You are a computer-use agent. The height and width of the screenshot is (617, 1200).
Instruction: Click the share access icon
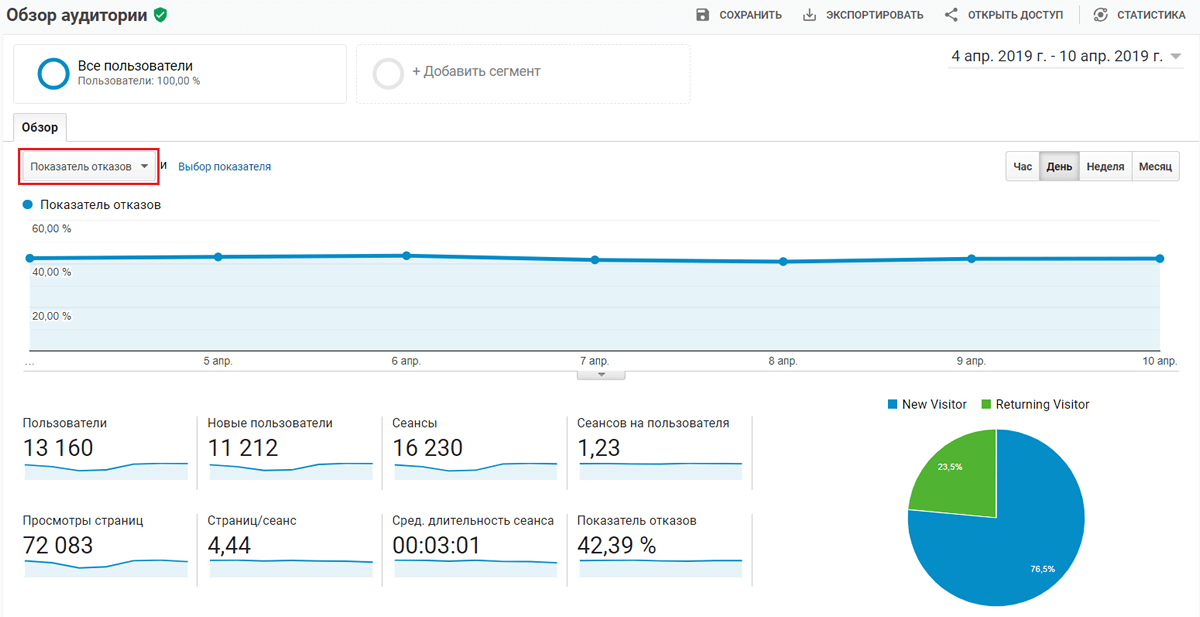[x=951, y=15]
